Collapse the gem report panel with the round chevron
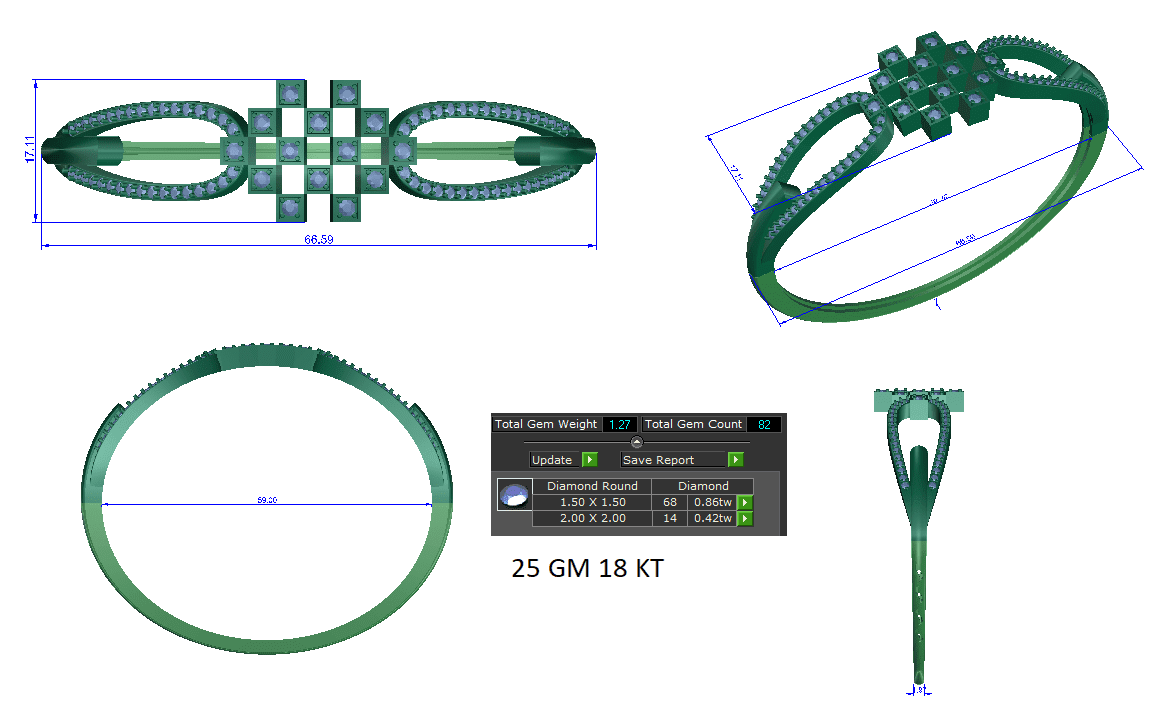This screenshot has height=706, width=1166. pyautogui.click(x=637, y=442)
